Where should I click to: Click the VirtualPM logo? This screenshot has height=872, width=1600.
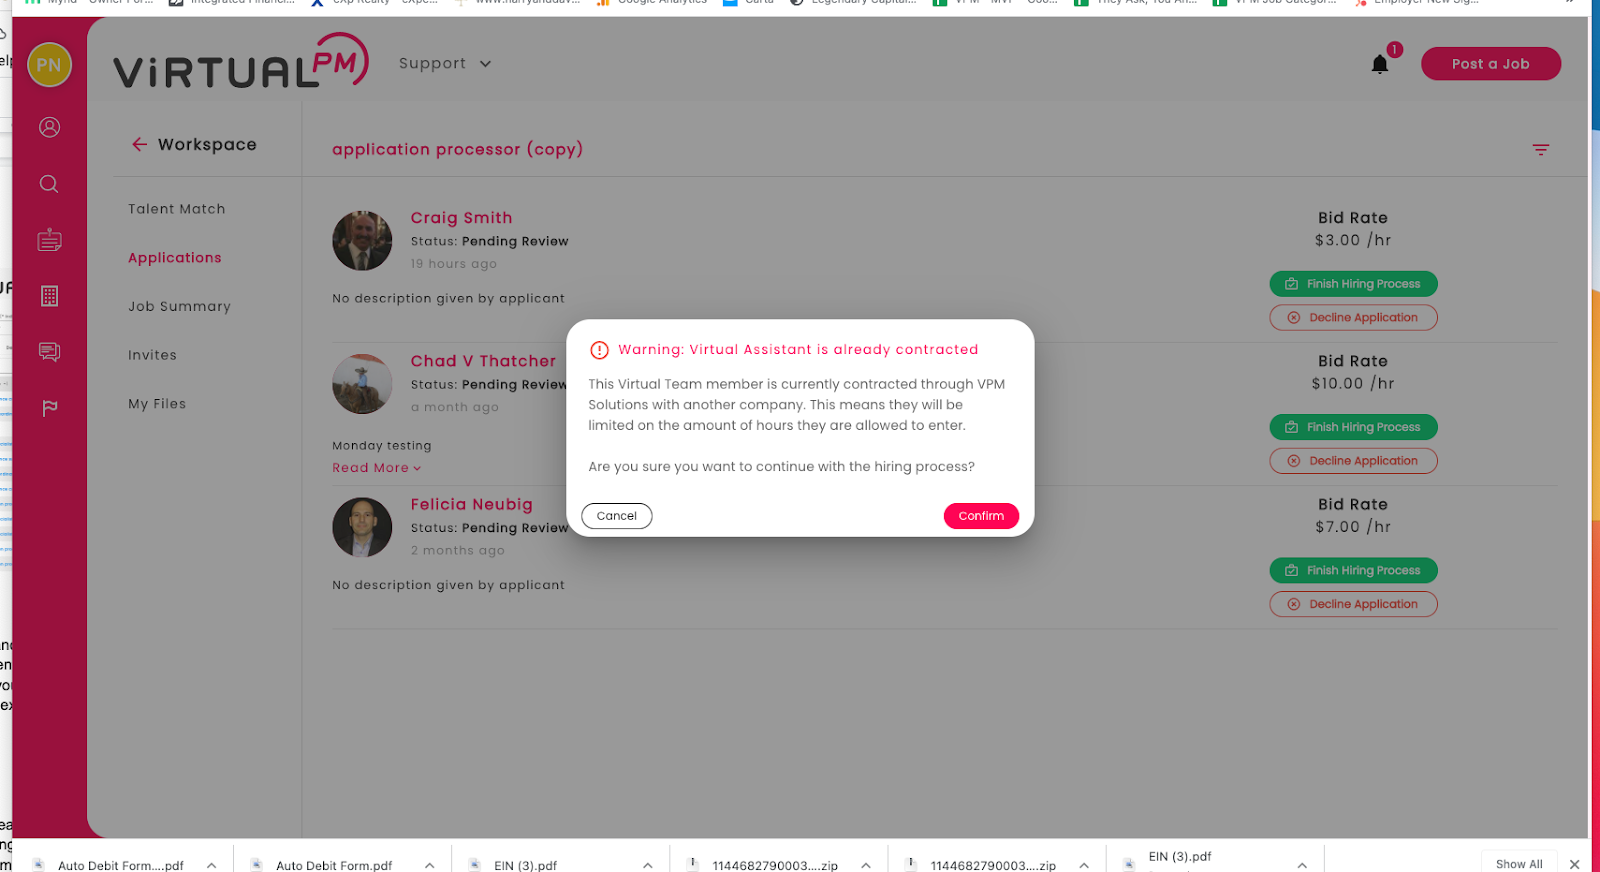[241, 62]
